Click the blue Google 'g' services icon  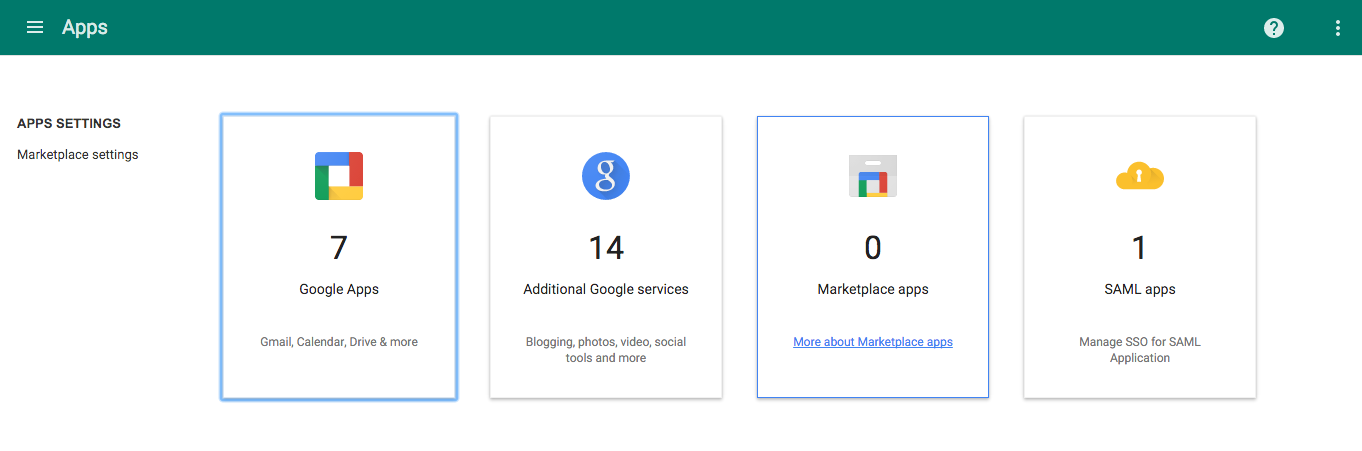pos(606,176)
